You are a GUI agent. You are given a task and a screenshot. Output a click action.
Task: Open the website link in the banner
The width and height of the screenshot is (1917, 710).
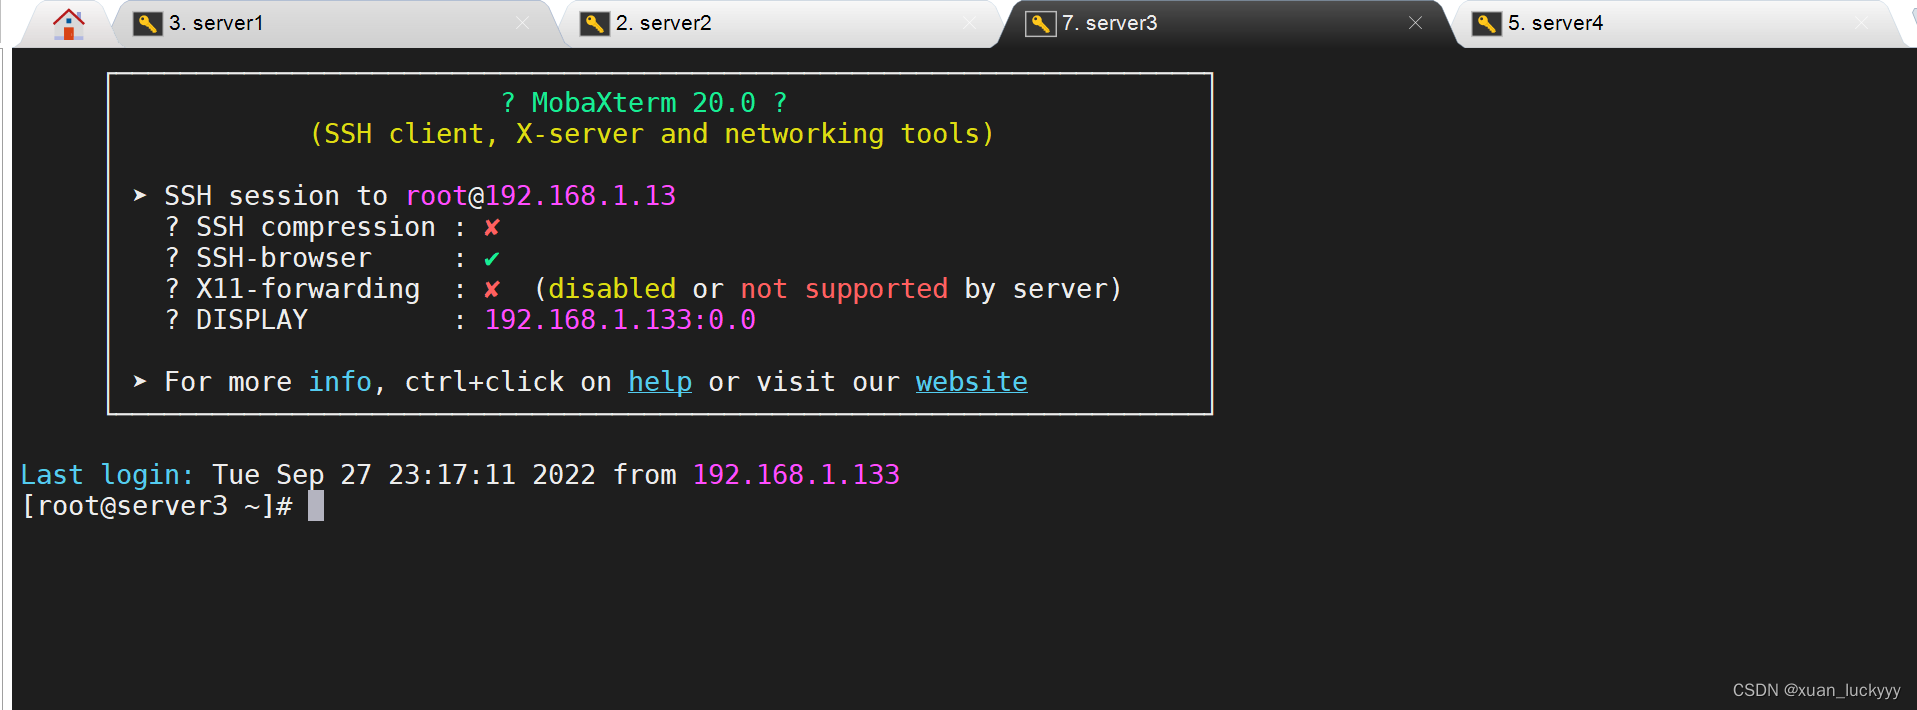972,382
